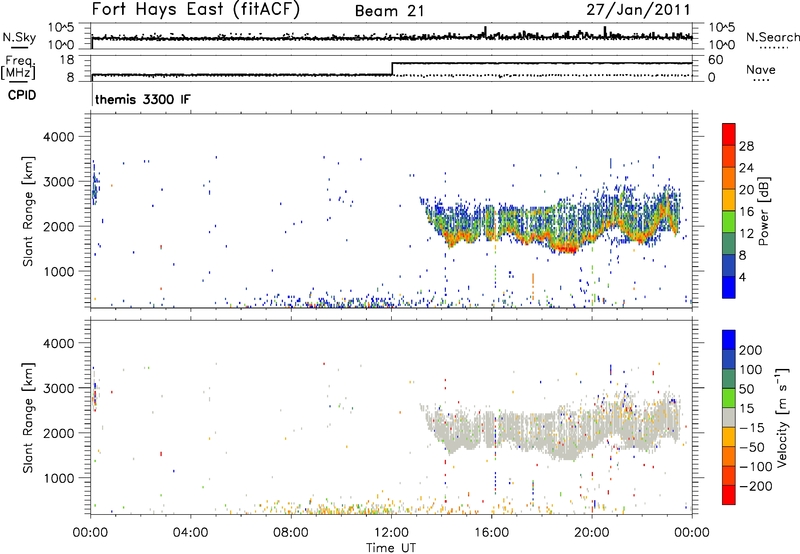Image resolution: width=800 pixels, height=554 pixels.
Task: Click the power panel 'Slant Range [km]' label
Action: coord(28,211)
